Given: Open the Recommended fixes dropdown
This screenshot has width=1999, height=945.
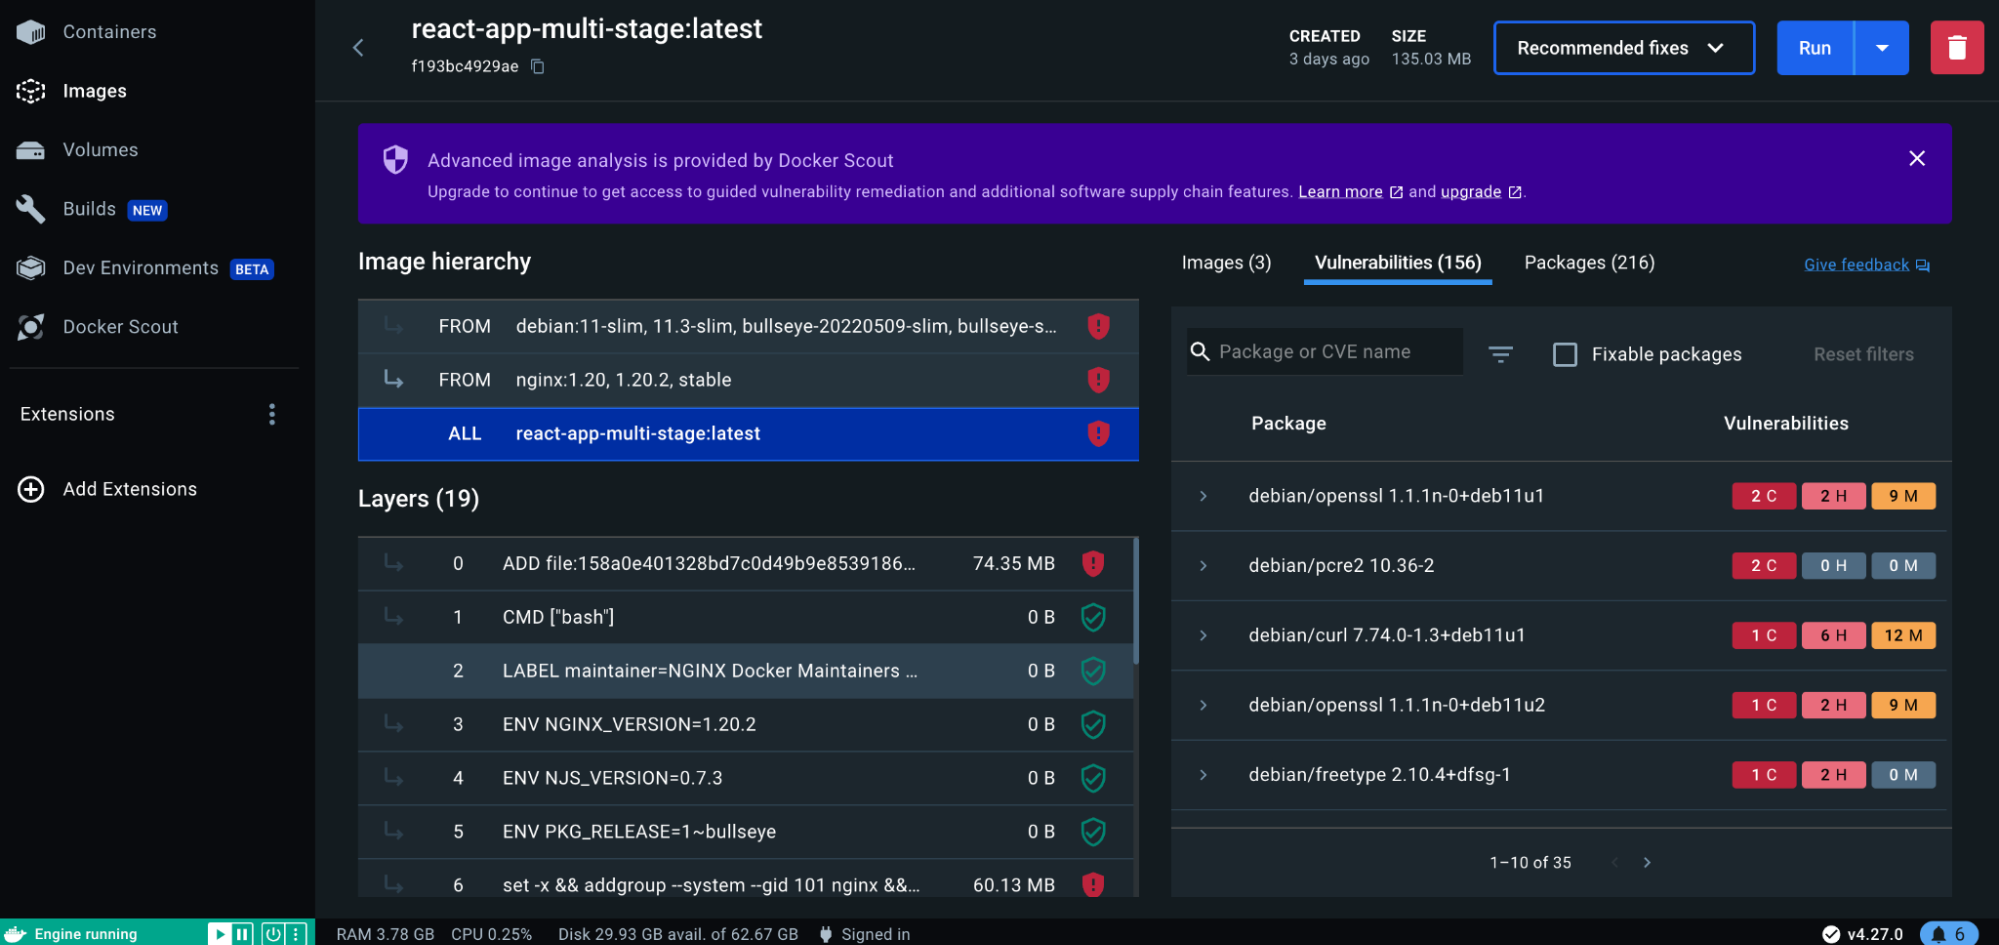Looking at the screenshot, I should [1623, 48].
